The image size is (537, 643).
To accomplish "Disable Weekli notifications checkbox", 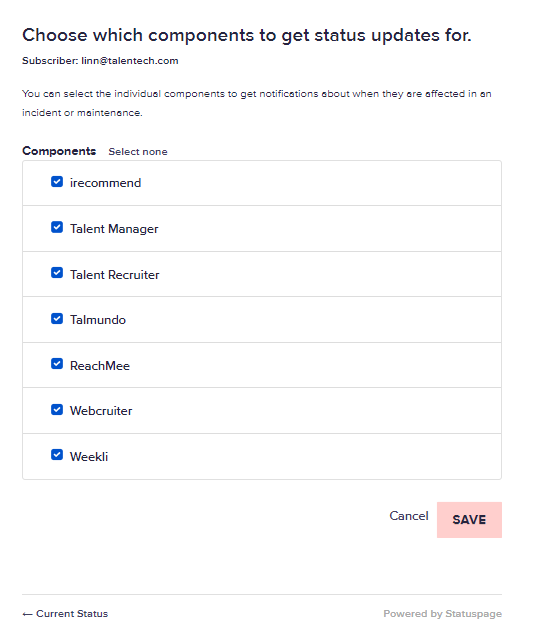I will click(x=57, y=455).
